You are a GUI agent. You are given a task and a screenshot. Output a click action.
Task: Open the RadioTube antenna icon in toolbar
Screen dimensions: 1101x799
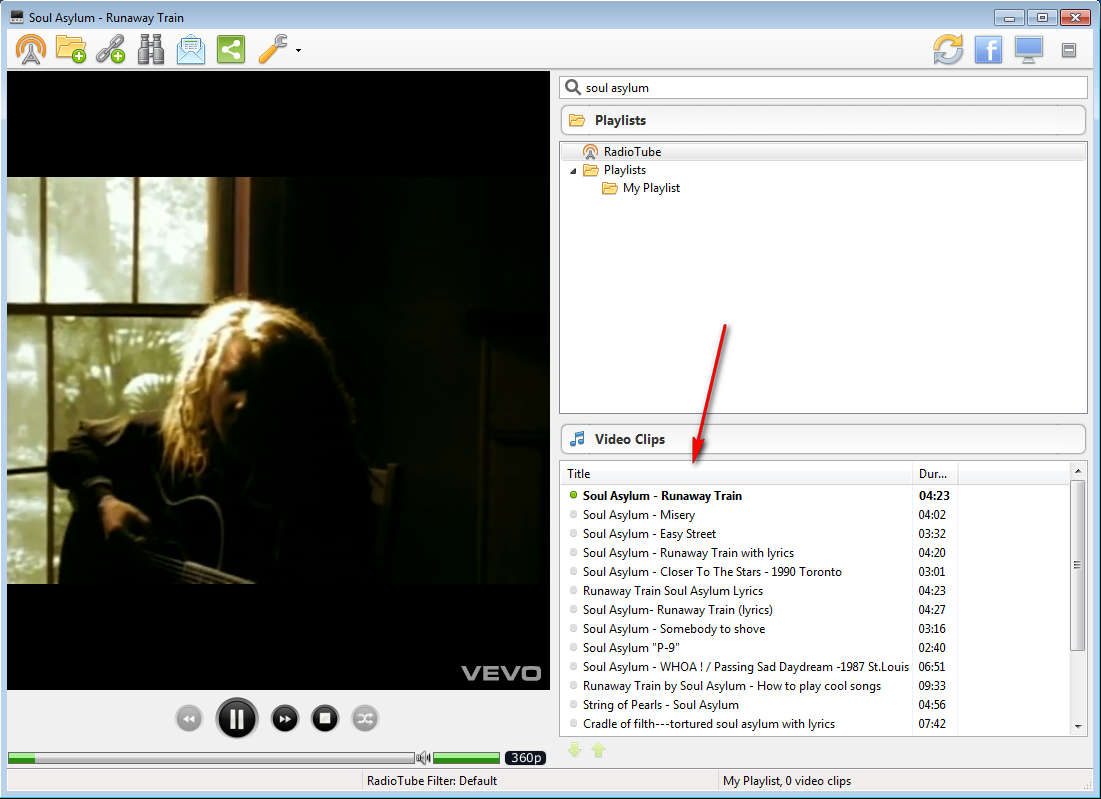pos(31,50)
